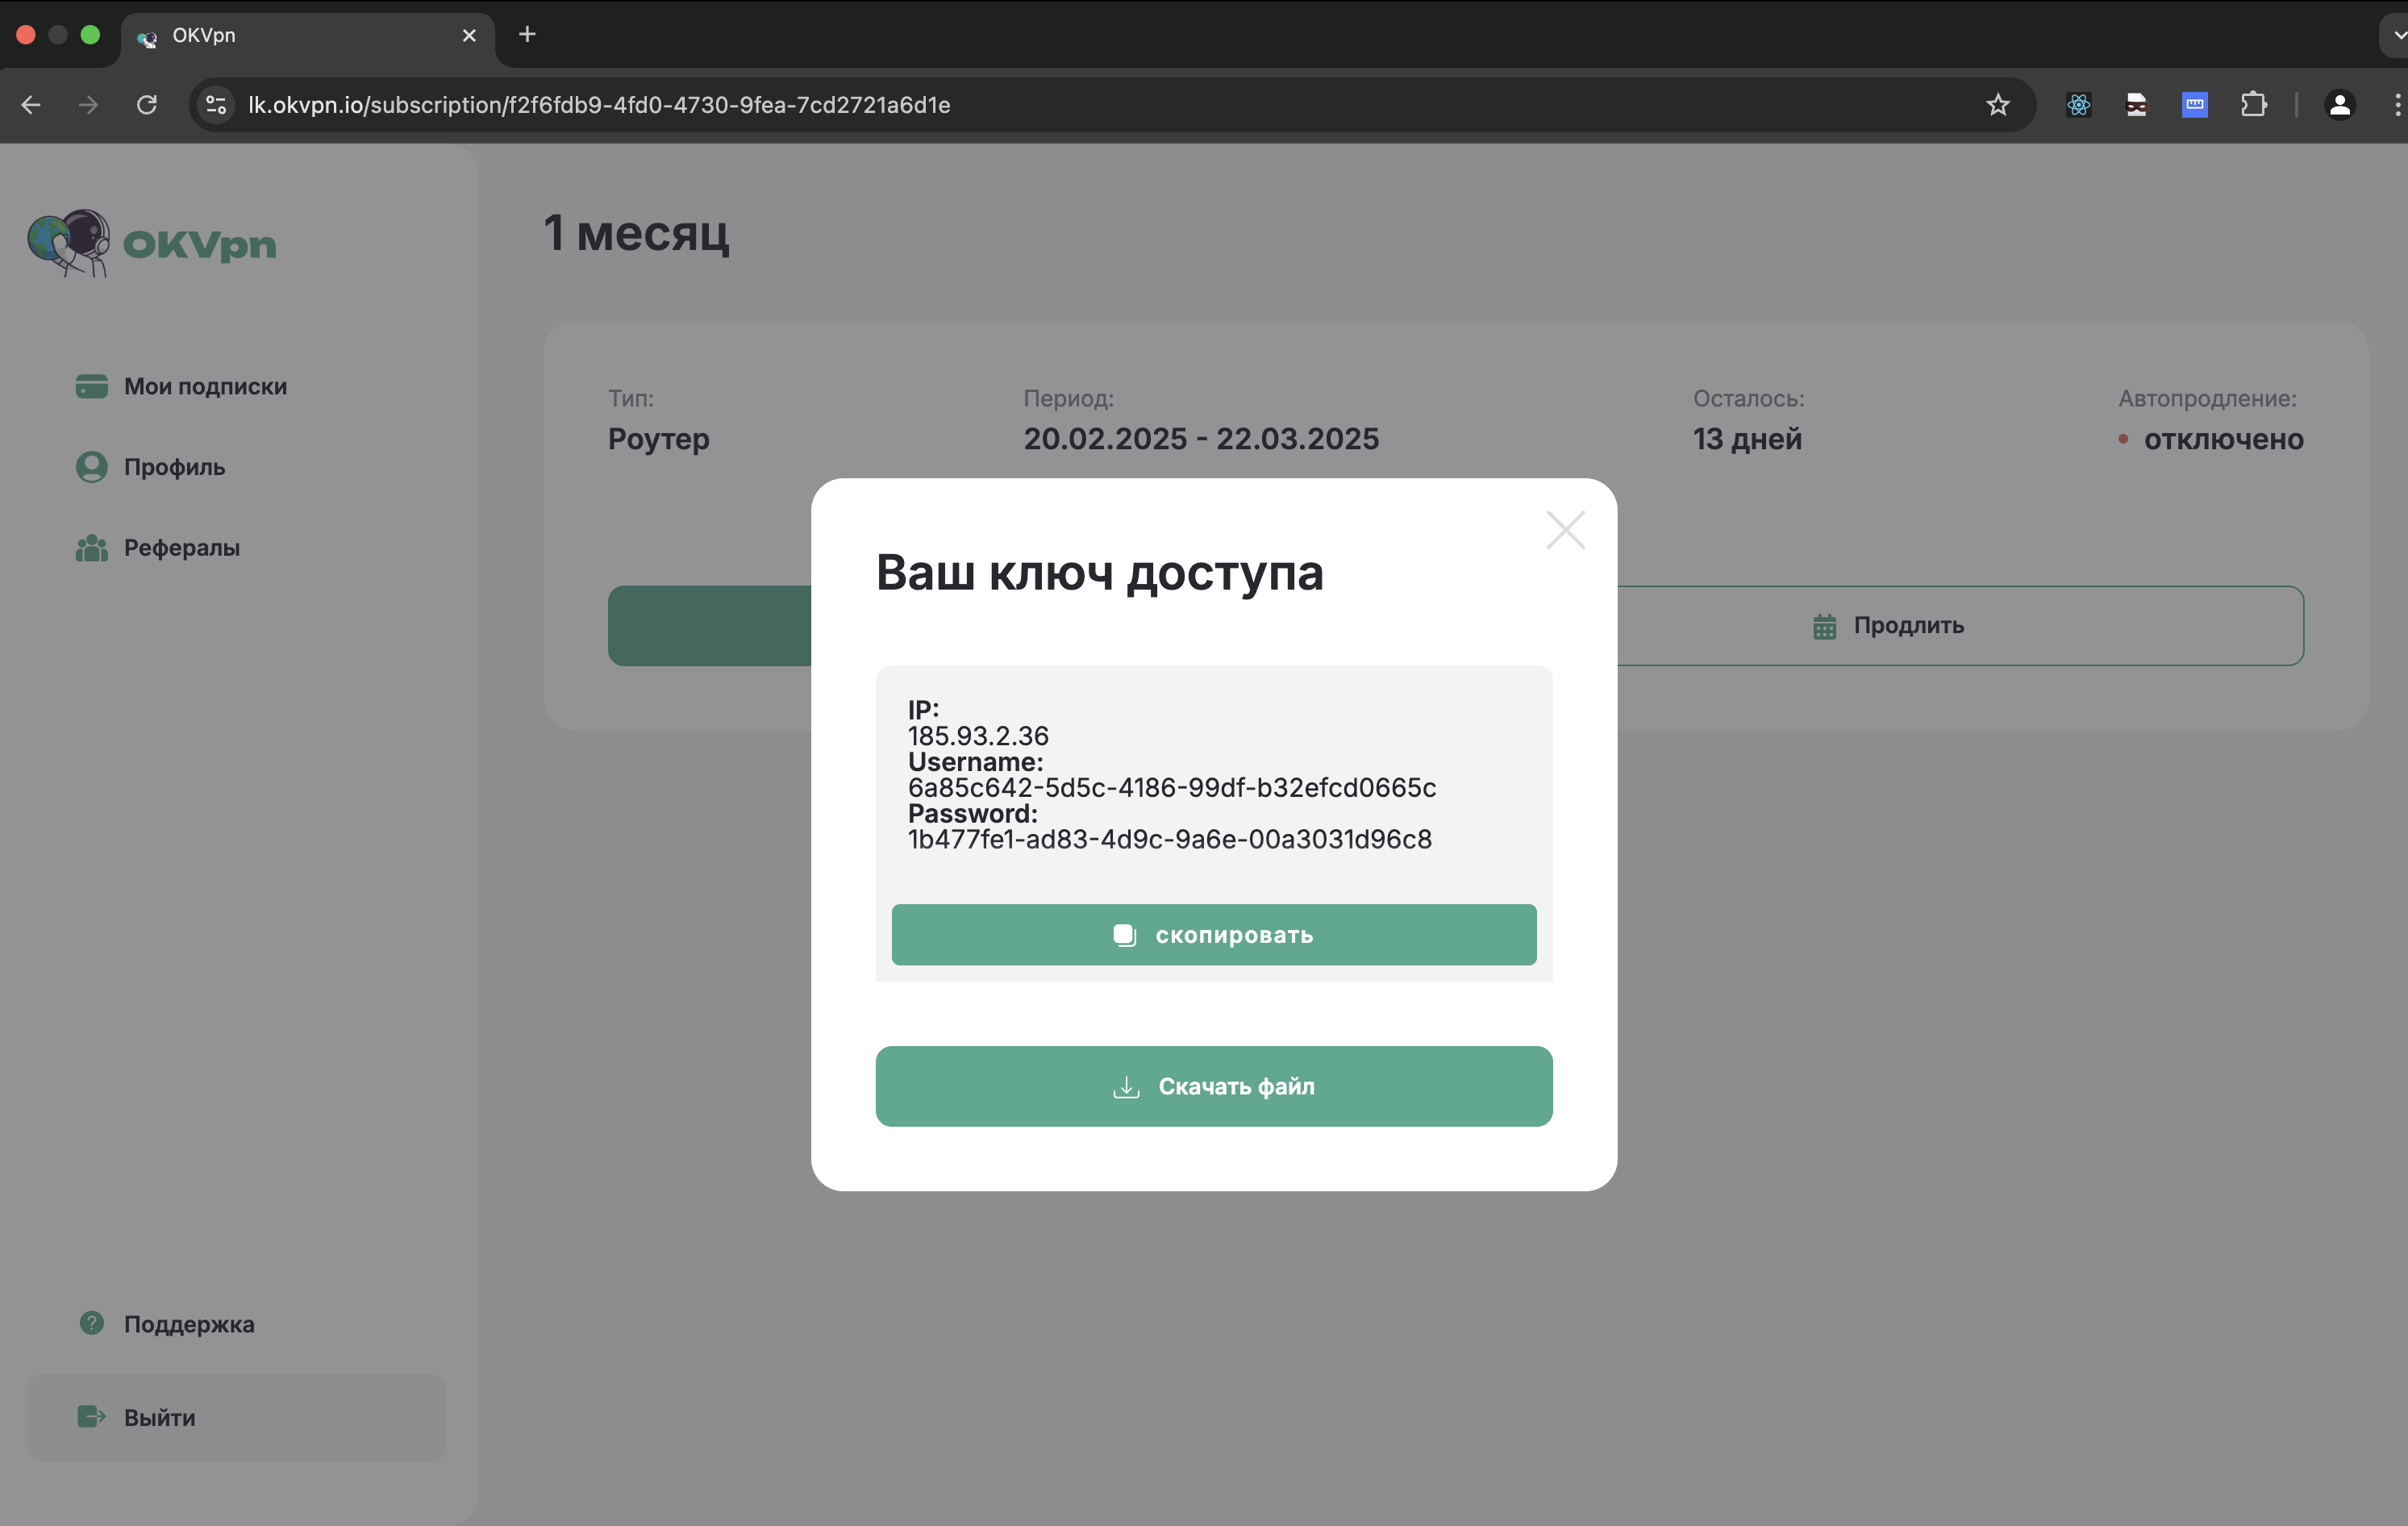The width and height of the screenshot is (2408, 1526).
Task: Open the Профиль section
Action: click(173, 467)
